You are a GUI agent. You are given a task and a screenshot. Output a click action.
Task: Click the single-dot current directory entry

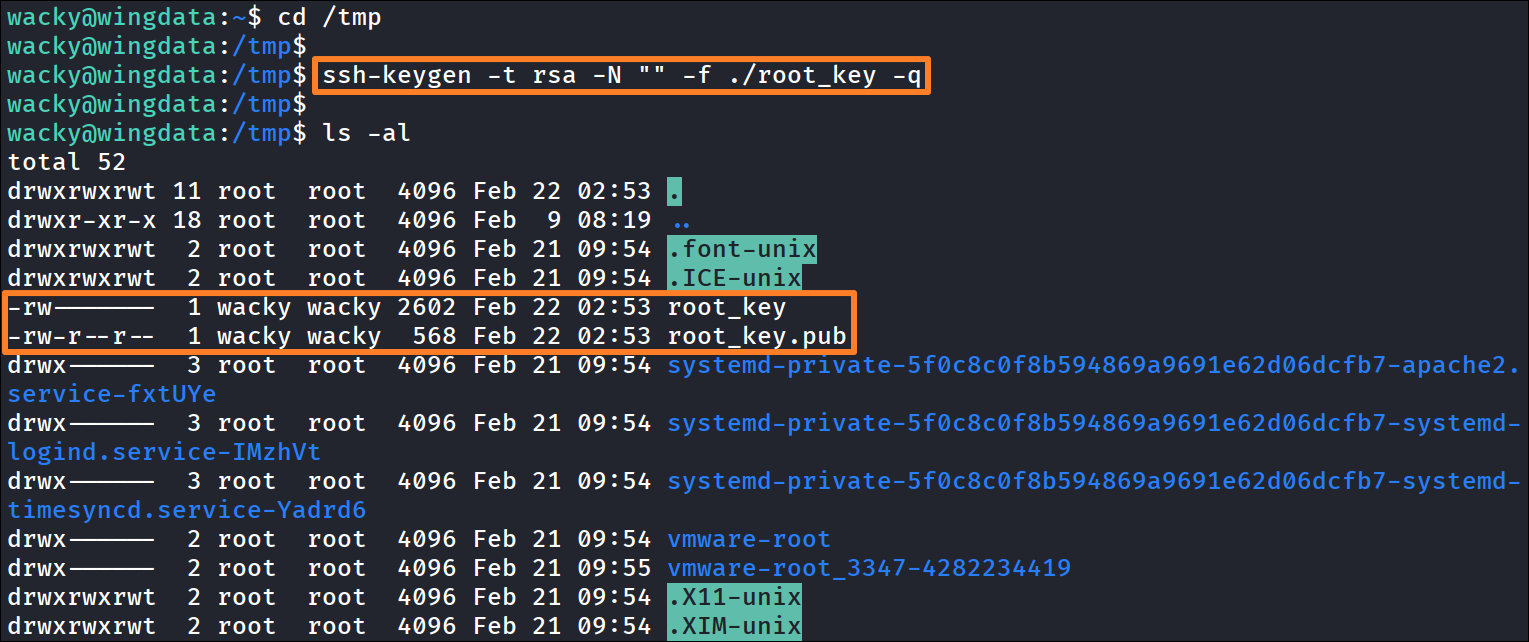tap(675, 191)
